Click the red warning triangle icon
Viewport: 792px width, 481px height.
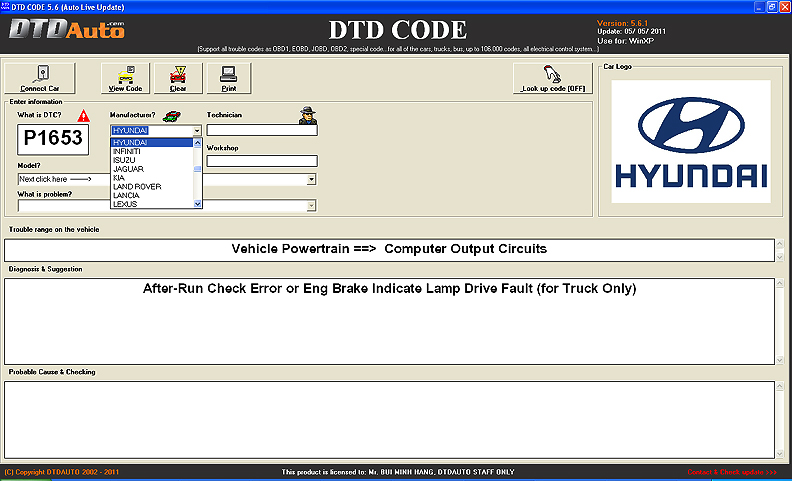pyautogui.click(x=83, y=116)
